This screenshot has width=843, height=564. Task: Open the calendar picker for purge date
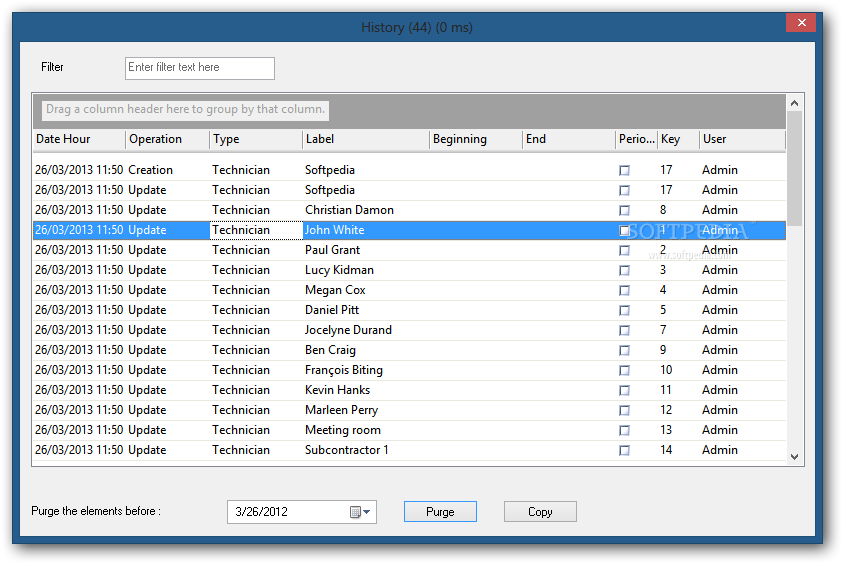pyautogui.click(x=360, y=512)
